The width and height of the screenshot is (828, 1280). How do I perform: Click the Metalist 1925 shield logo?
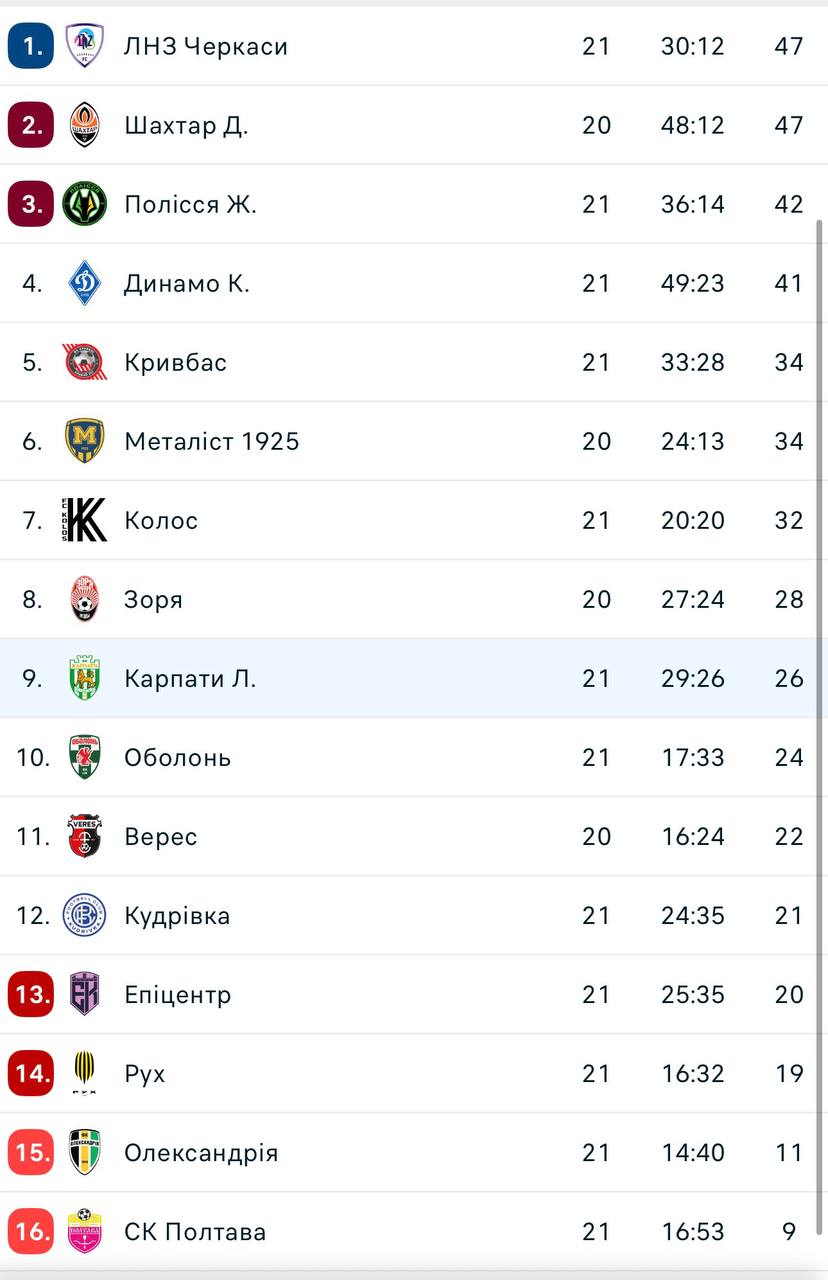click(x=84, y=441)
